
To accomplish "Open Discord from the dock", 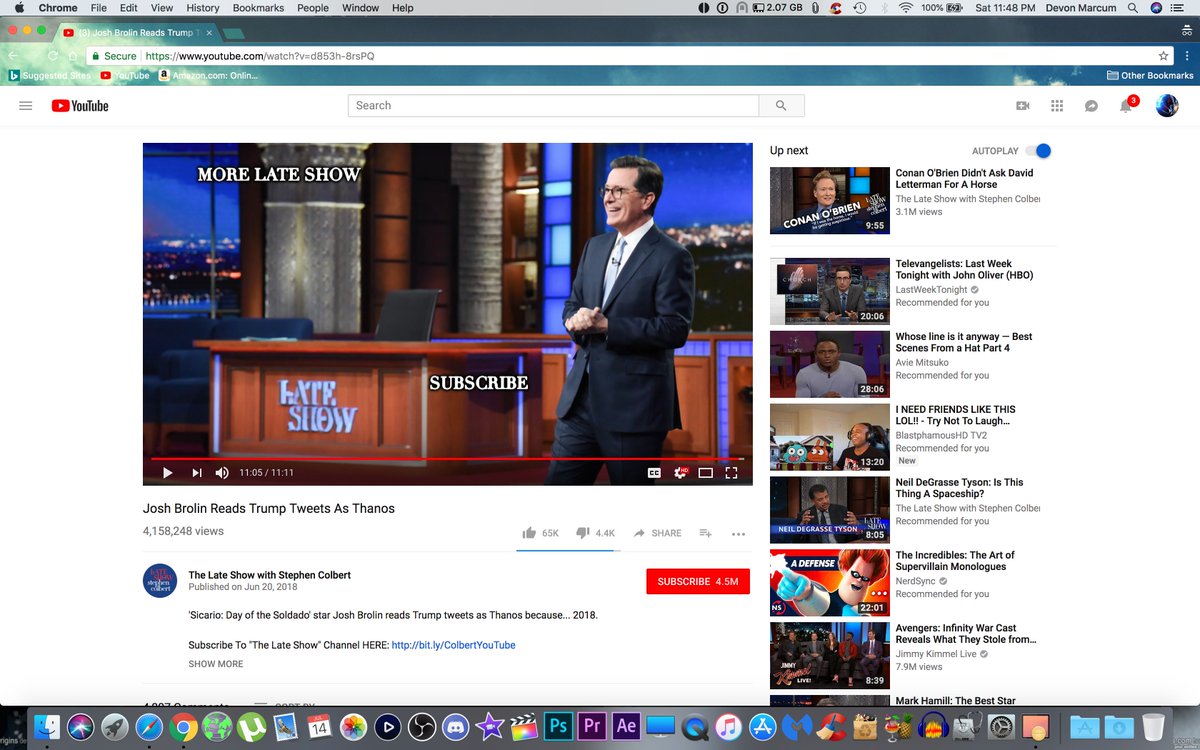I will coord(455,726).
